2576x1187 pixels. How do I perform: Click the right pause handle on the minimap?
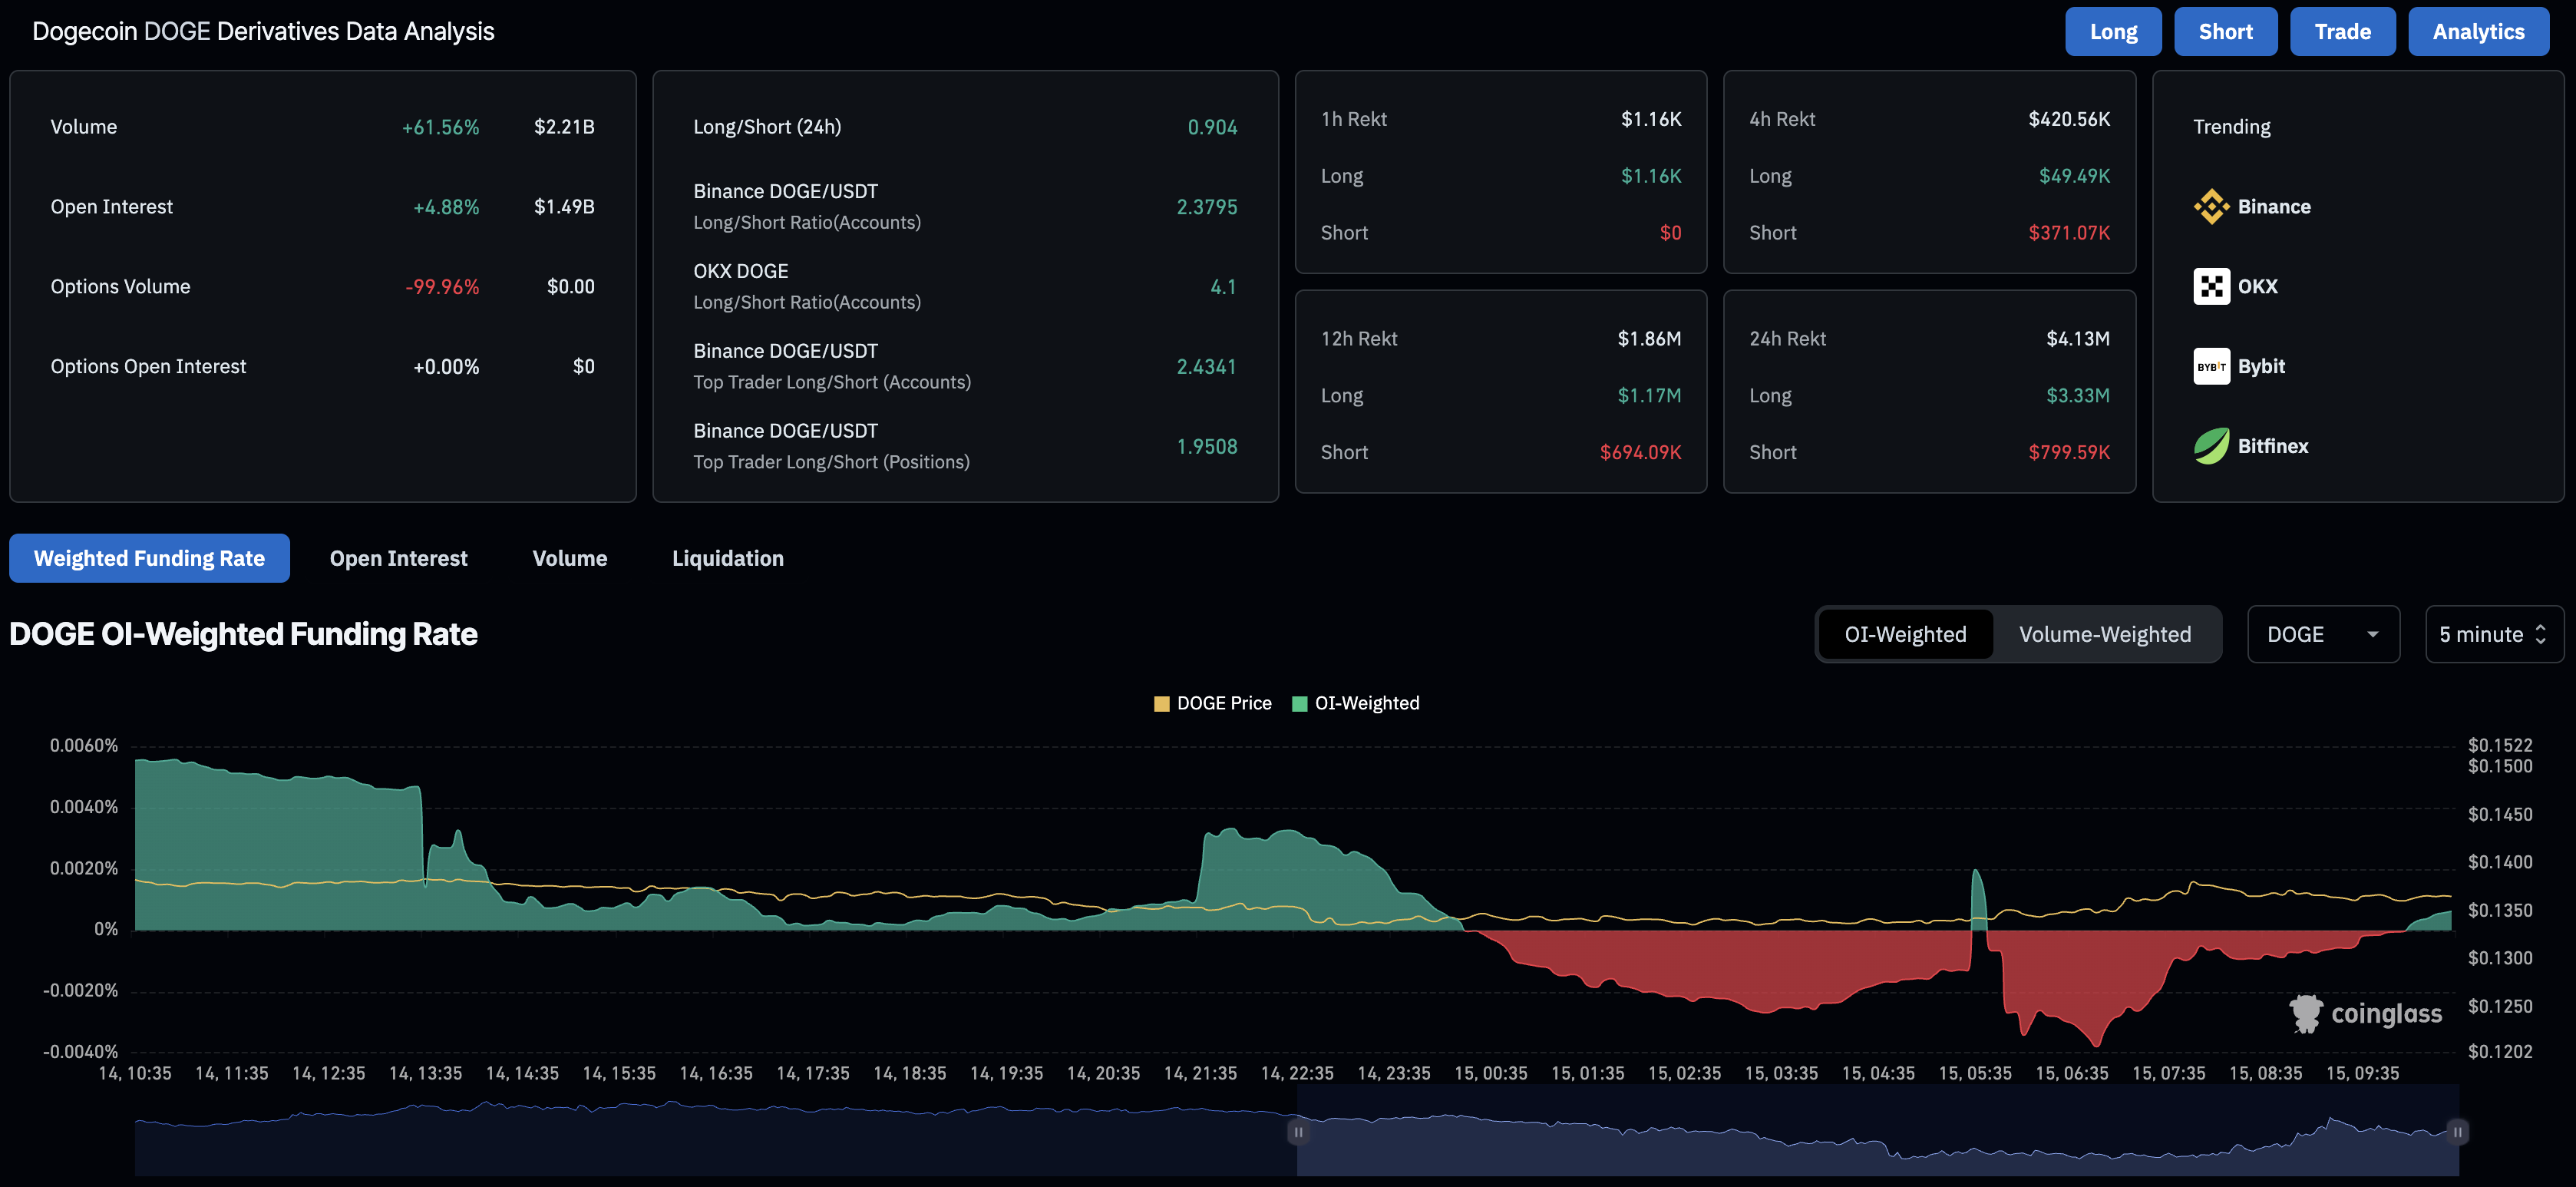click(2458, 1131)
